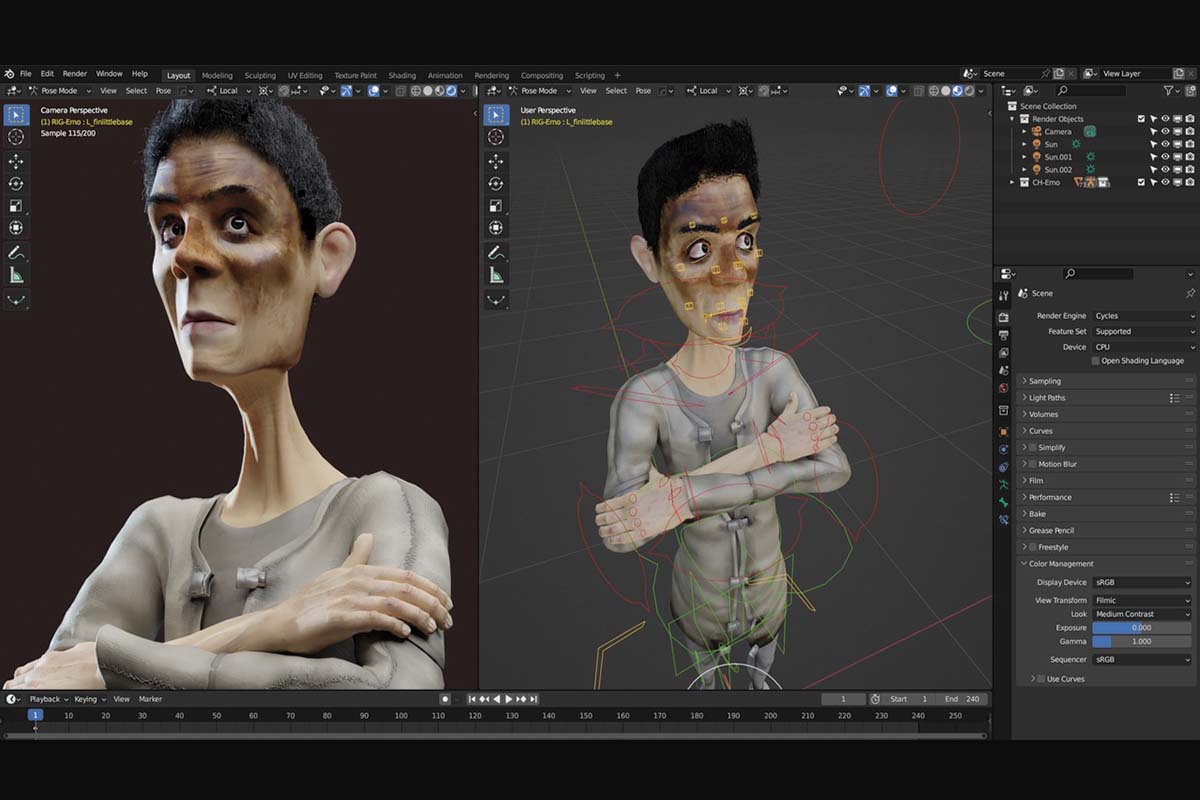Toggle the Motion Blur checkbox
This screenshot has height=800, width=1200.
point(1033,464)
